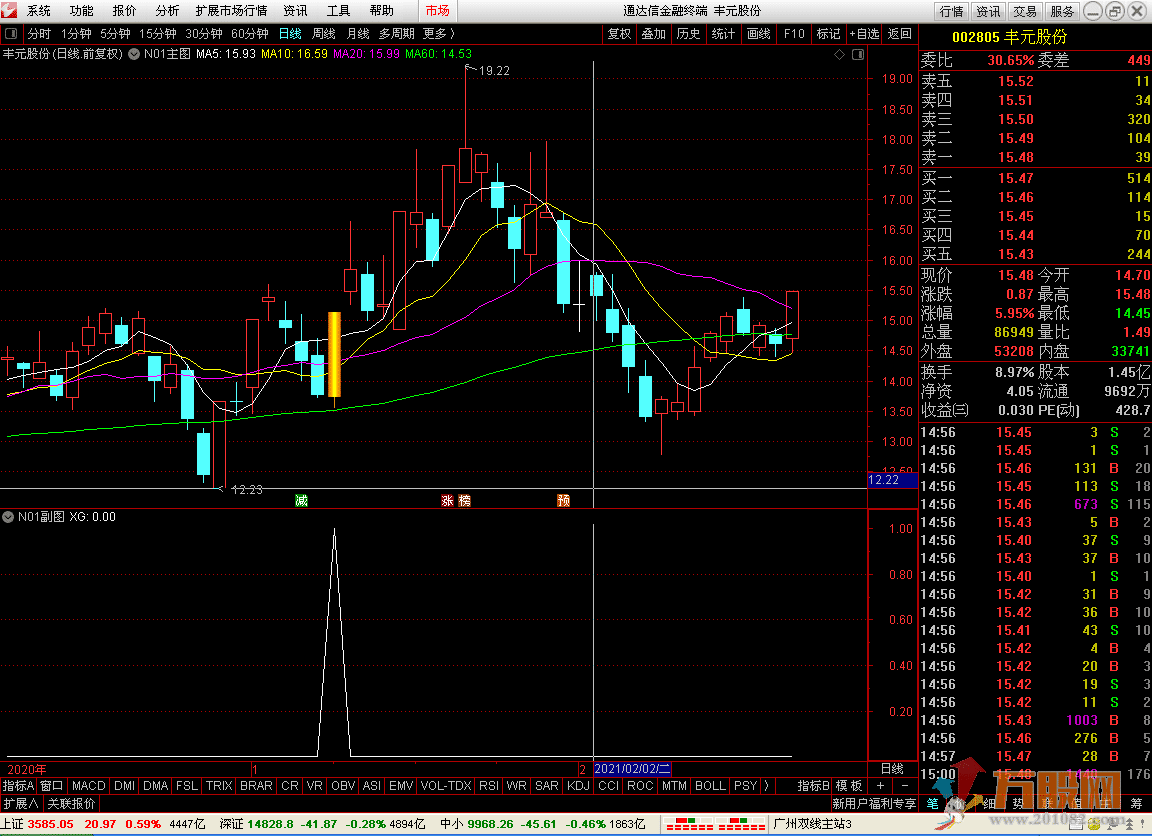Click the diamond icon above the chart
Screen dimensions: 1152x836
point(840,54)
